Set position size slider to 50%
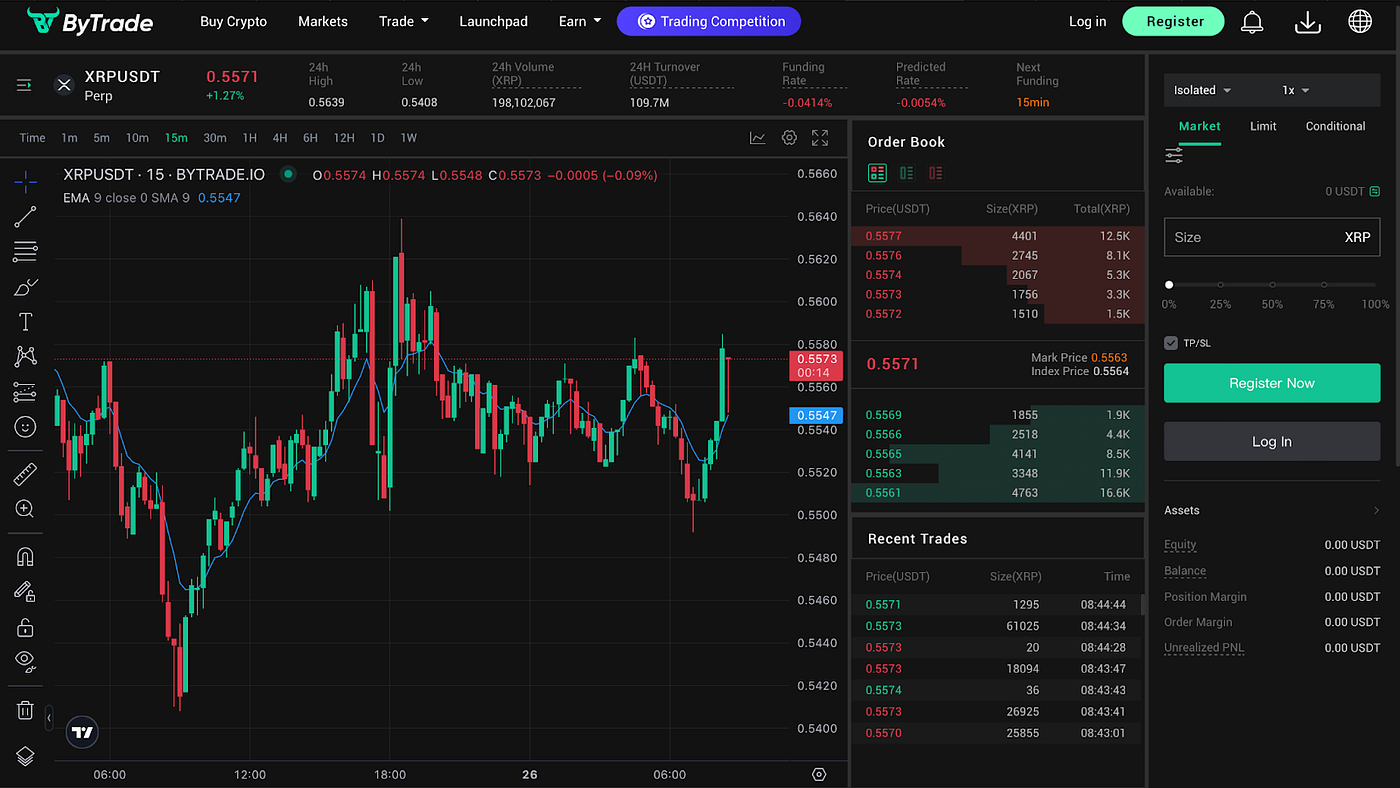This screenshot has height=788, width=1400. (x=1271, y=285)
